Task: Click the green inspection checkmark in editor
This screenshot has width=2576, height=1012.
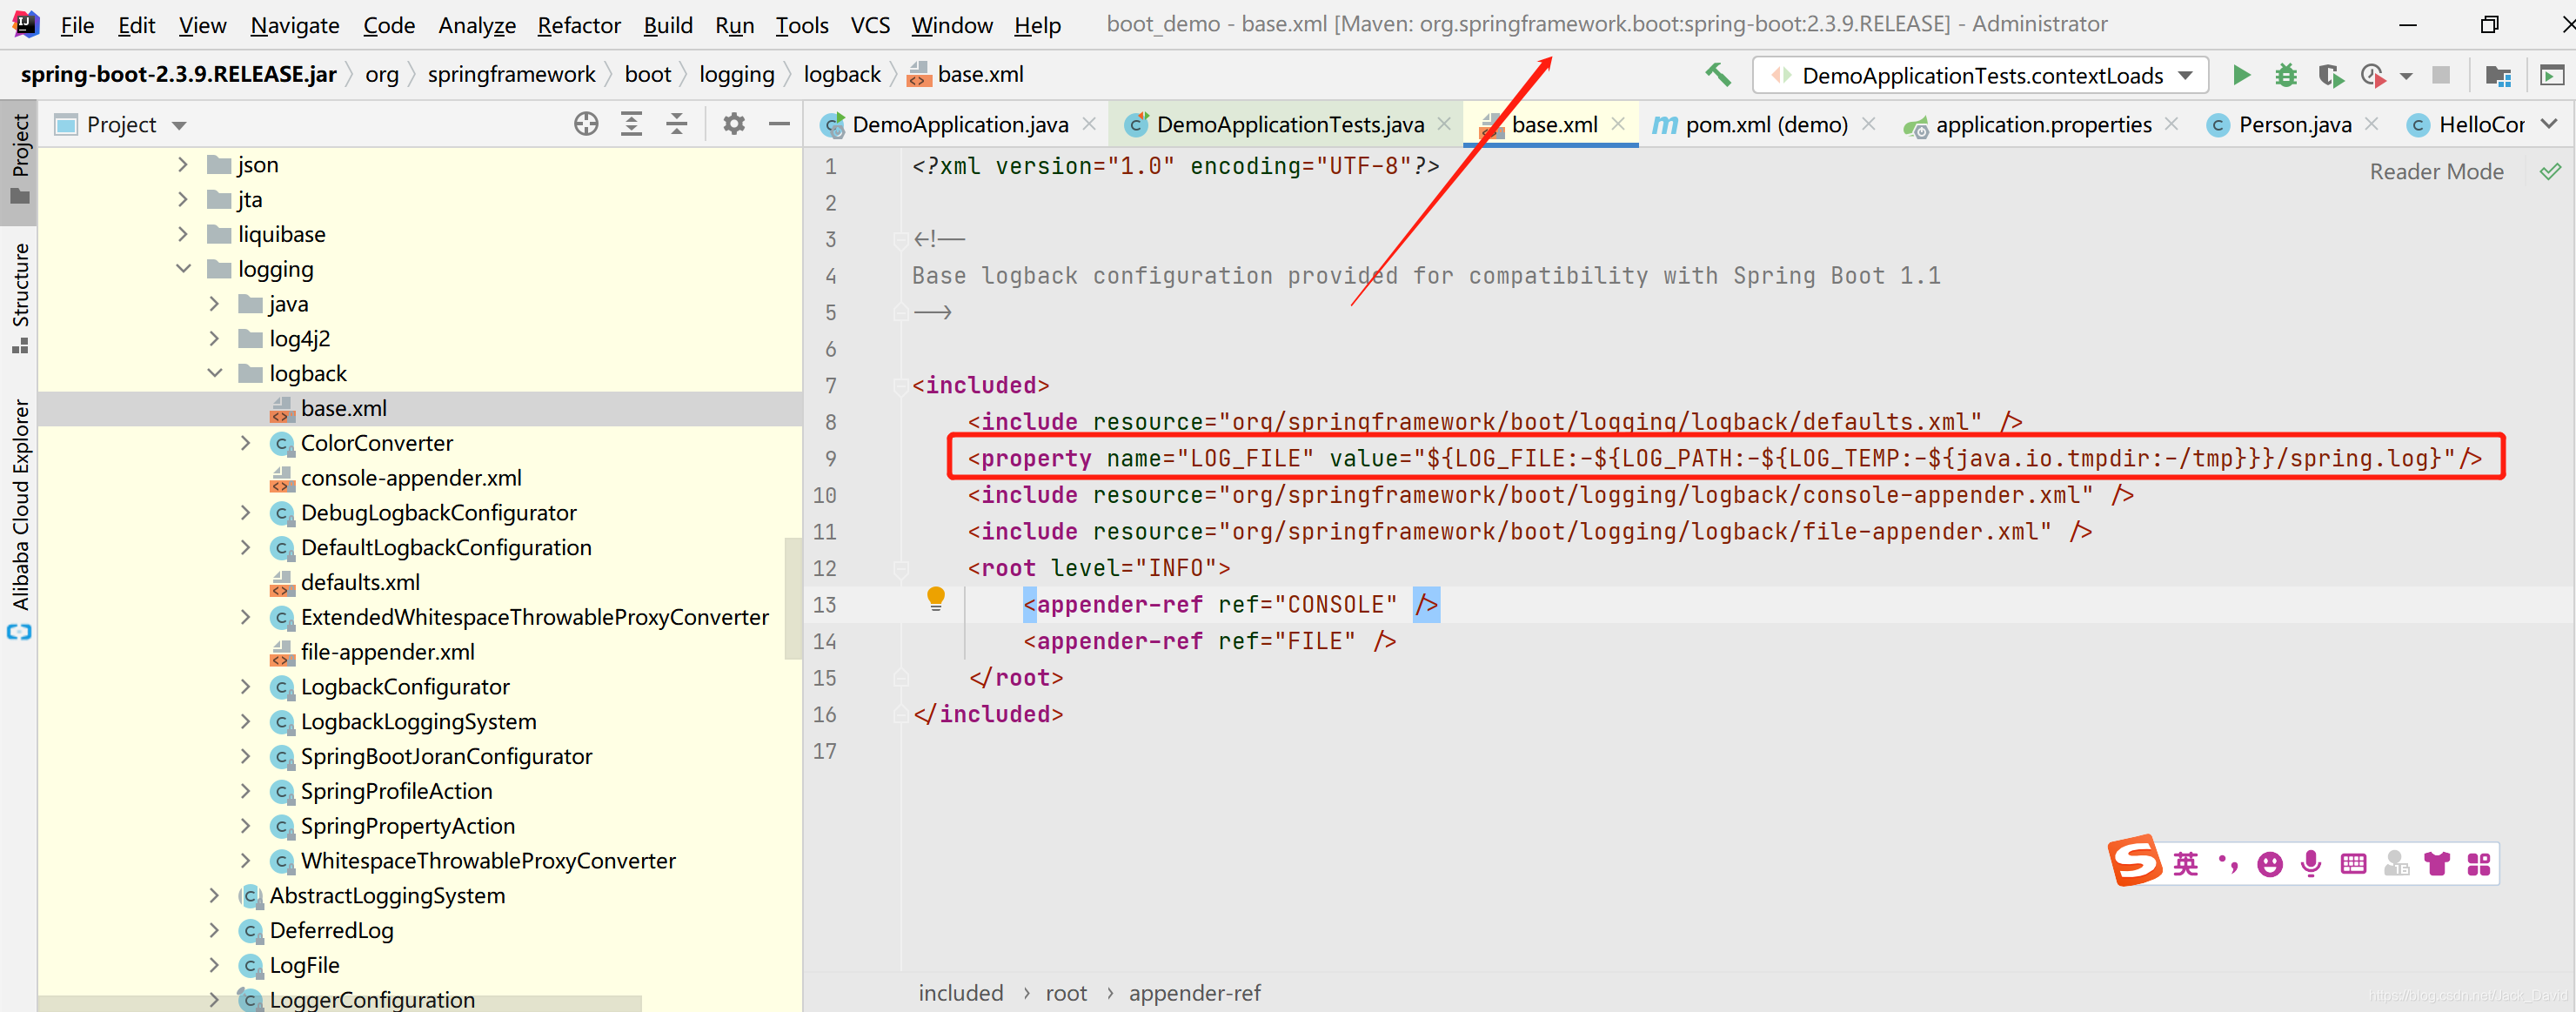Action: [2551, 171]
